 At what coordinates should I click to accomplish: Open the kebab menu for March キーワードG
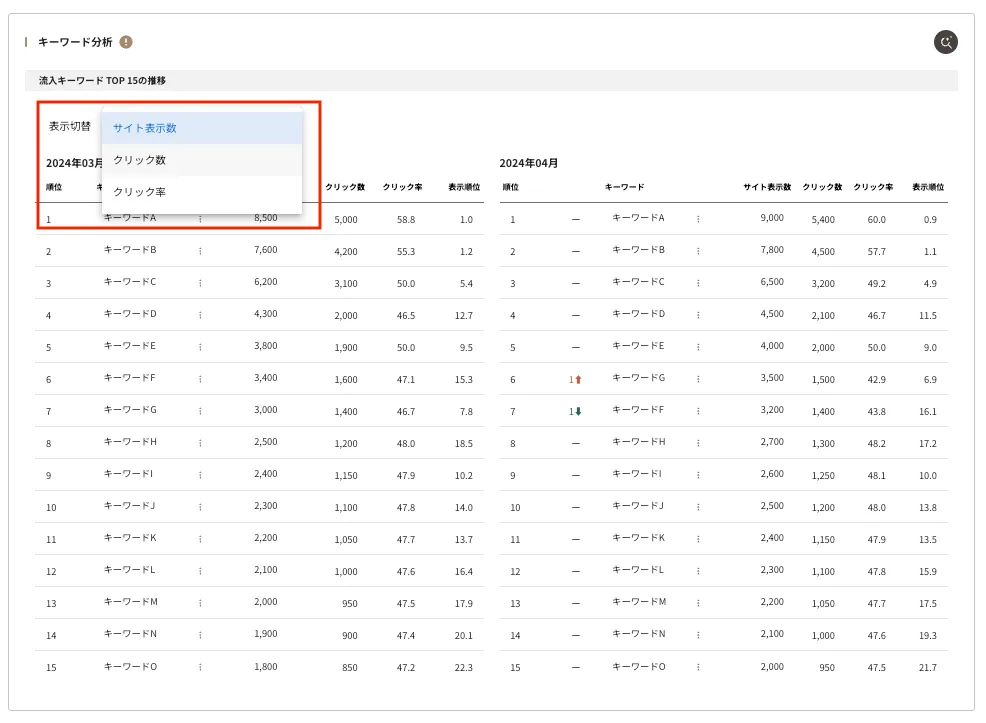(x=200, y=411)
